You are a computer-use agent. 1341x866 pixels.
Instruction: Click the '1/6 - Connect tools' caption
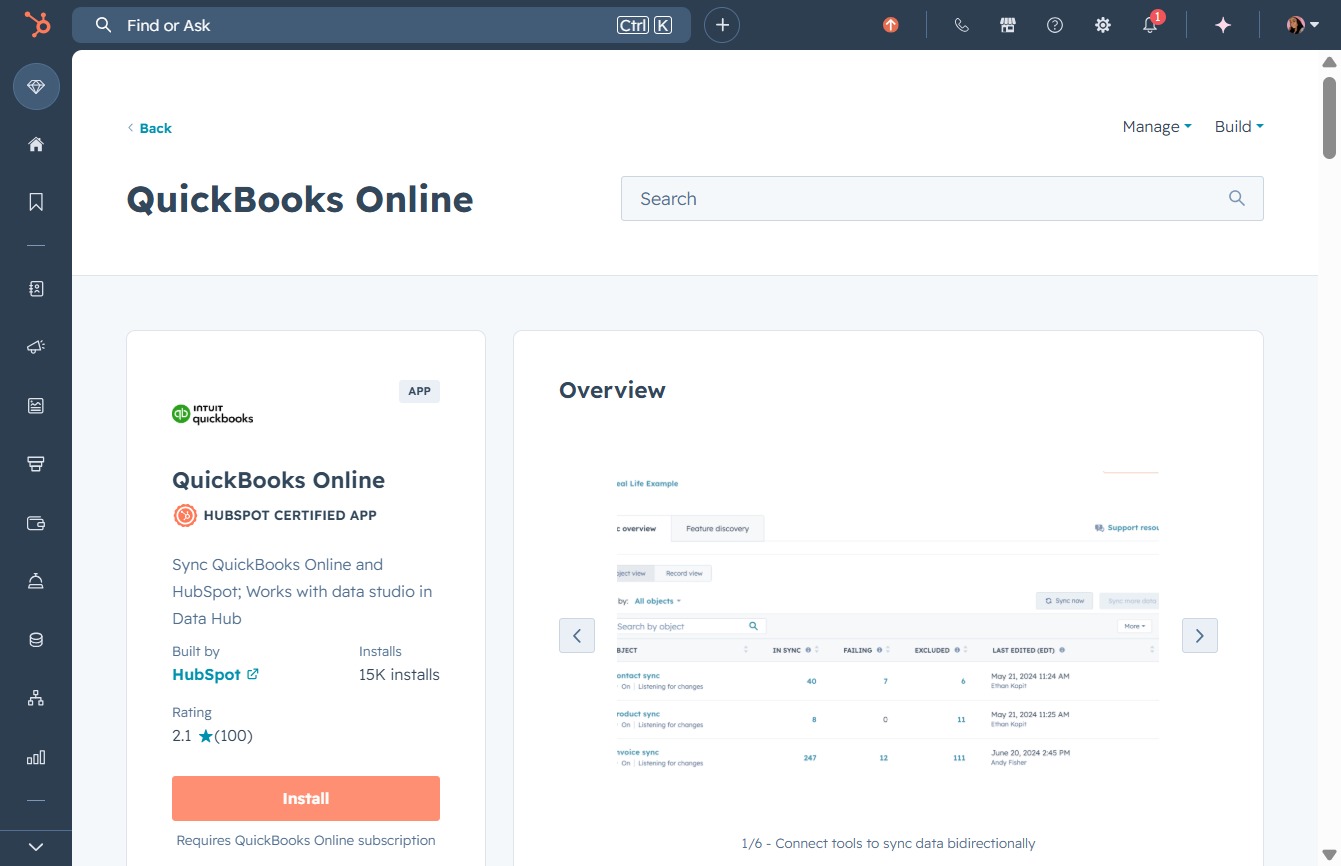(x=888, y=843)
